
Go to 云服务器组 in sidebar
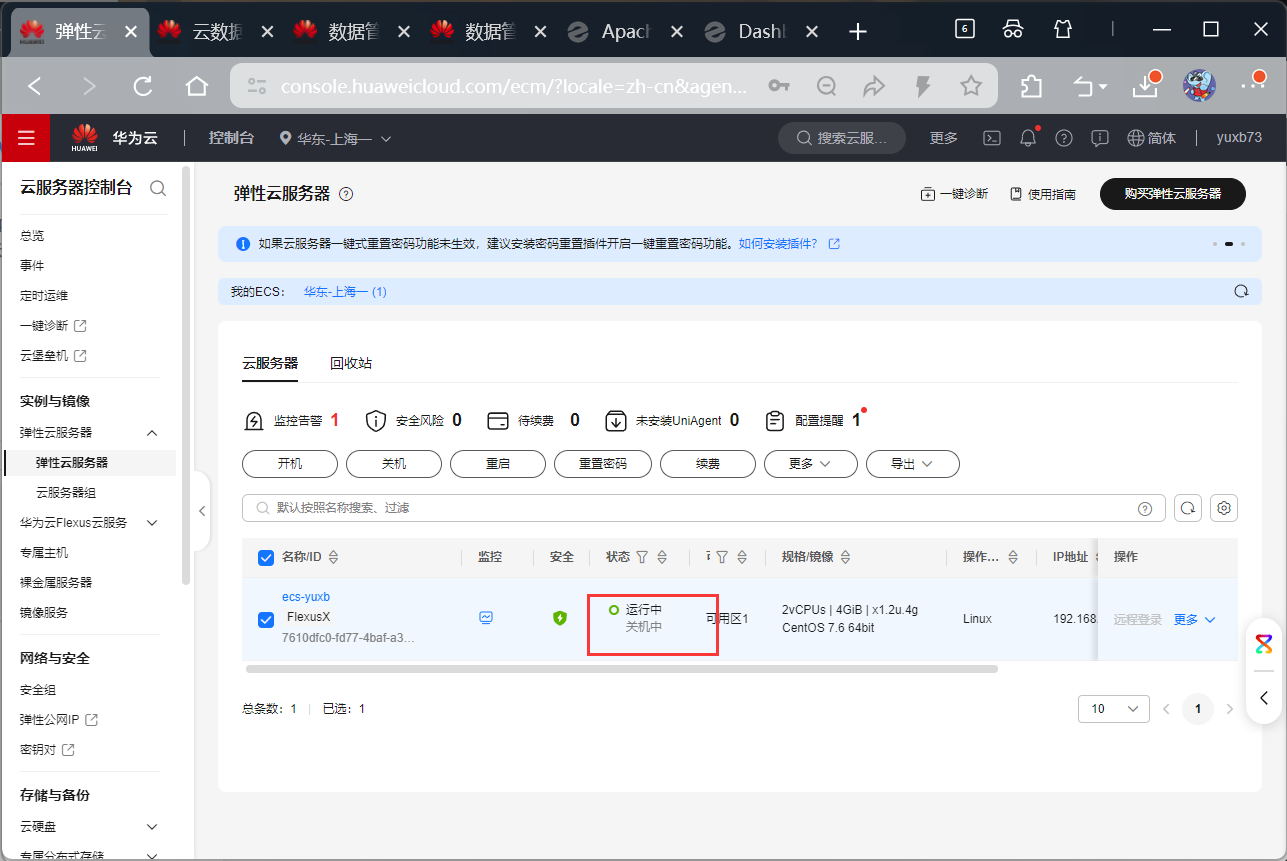point(66,493)
